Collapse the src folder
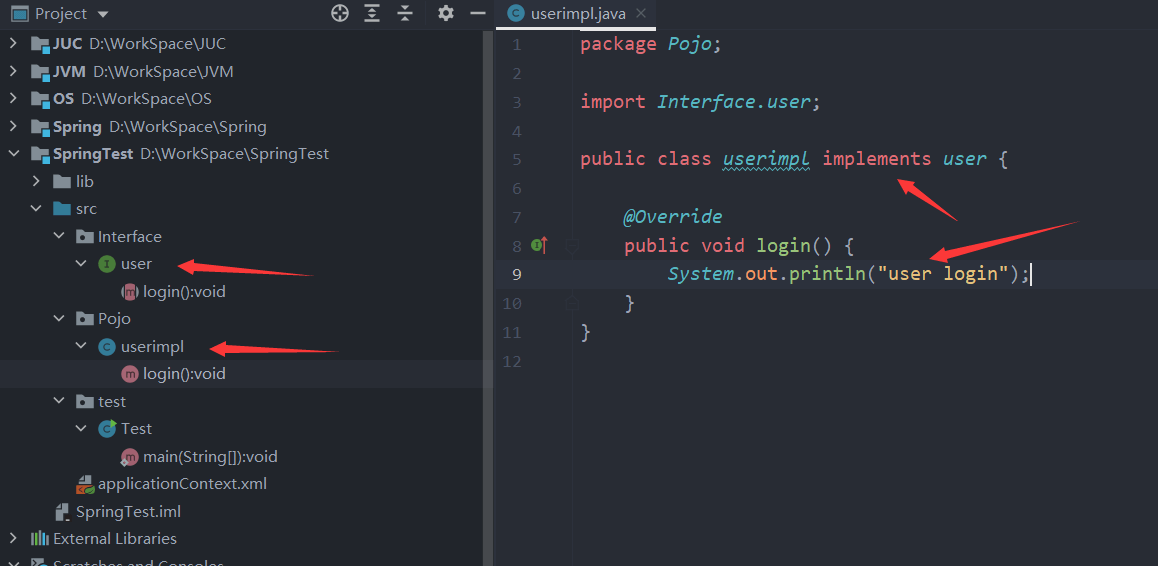Image resolution: width=1158 pixels, height=566 pixels. point(35,209)
